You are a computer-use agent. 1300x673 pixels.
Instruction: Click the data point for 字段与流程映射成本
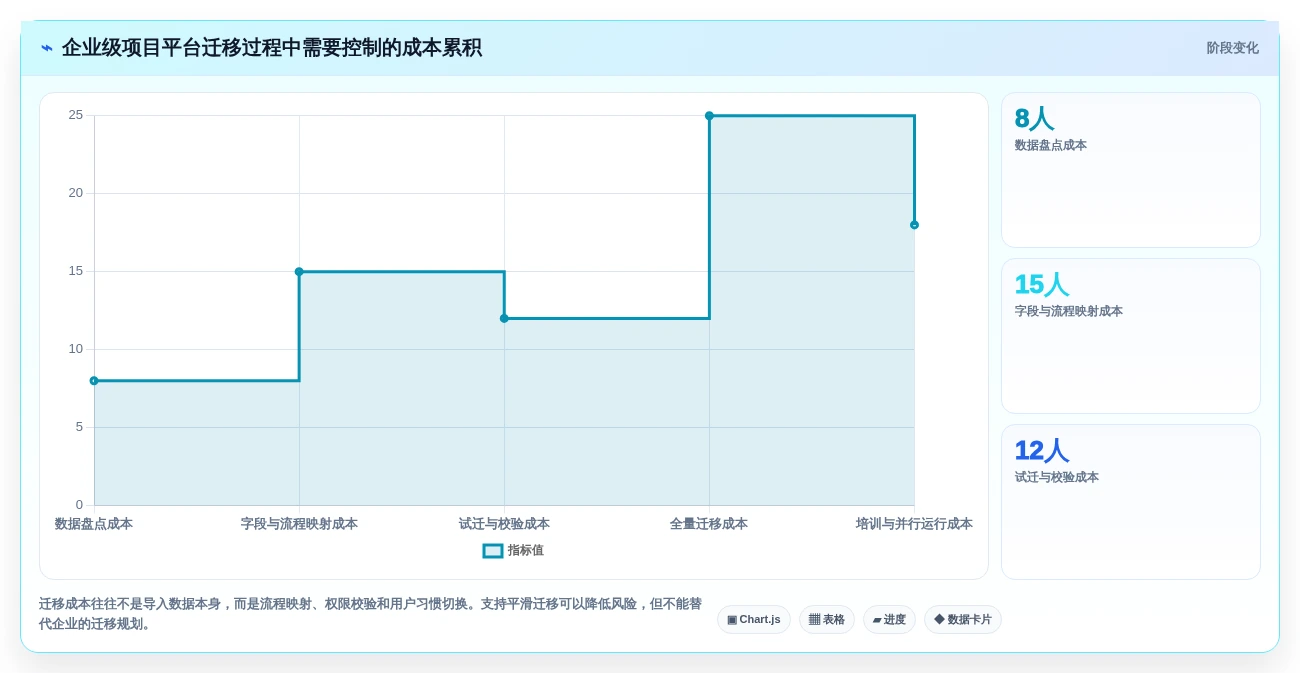pyautogui.click(x=299, y=271)
